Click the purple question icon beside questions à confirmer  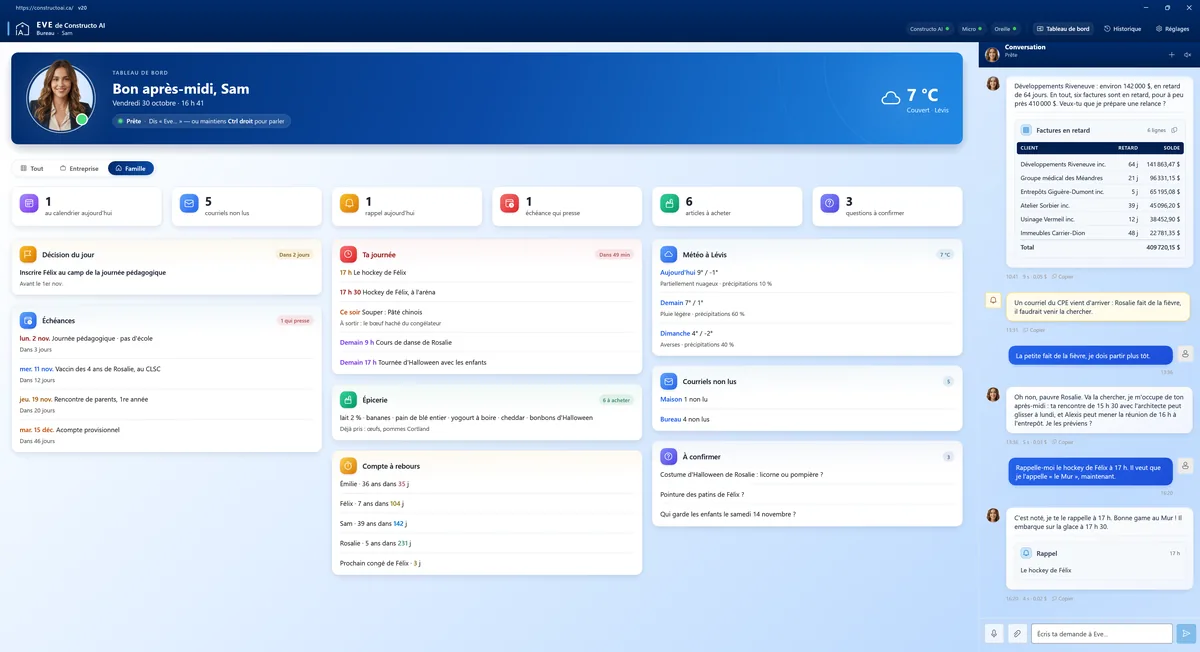click(x=829, y=204)
